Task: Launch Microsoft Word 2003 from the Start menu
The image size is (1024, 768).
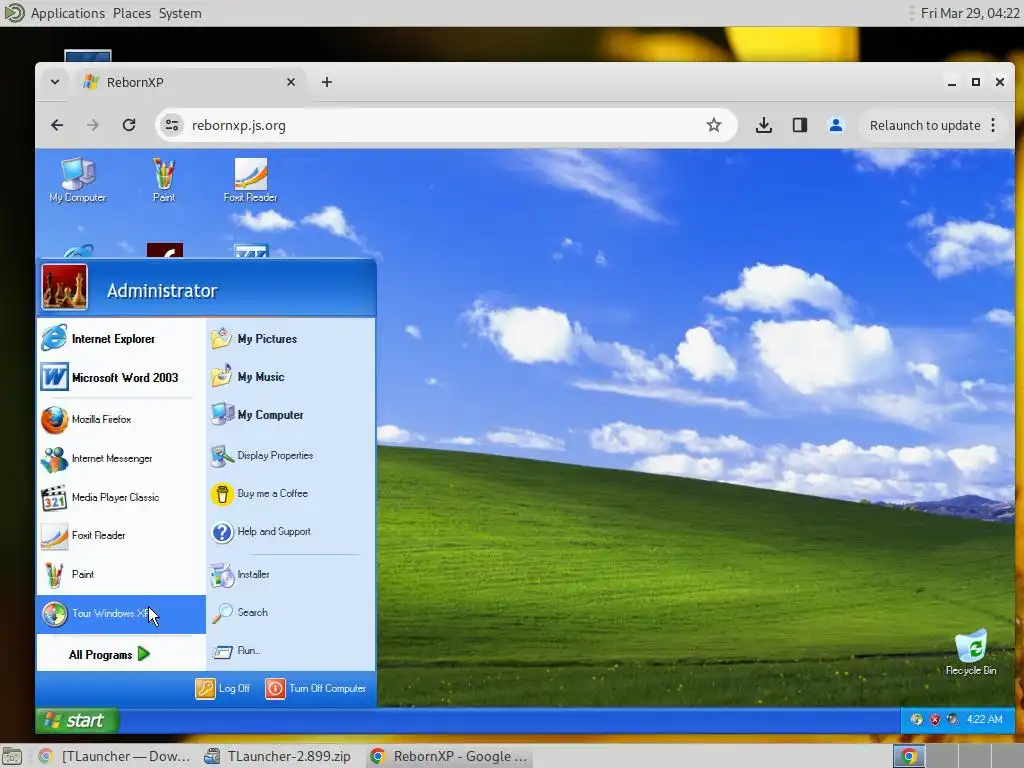Action: pos(121,377)
